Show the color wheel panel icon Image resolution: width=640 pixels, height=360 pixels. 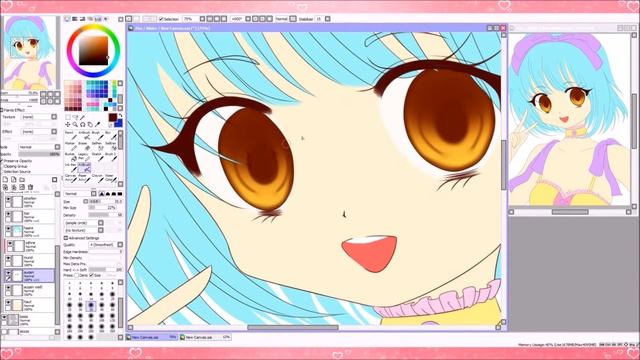[67, 19]
